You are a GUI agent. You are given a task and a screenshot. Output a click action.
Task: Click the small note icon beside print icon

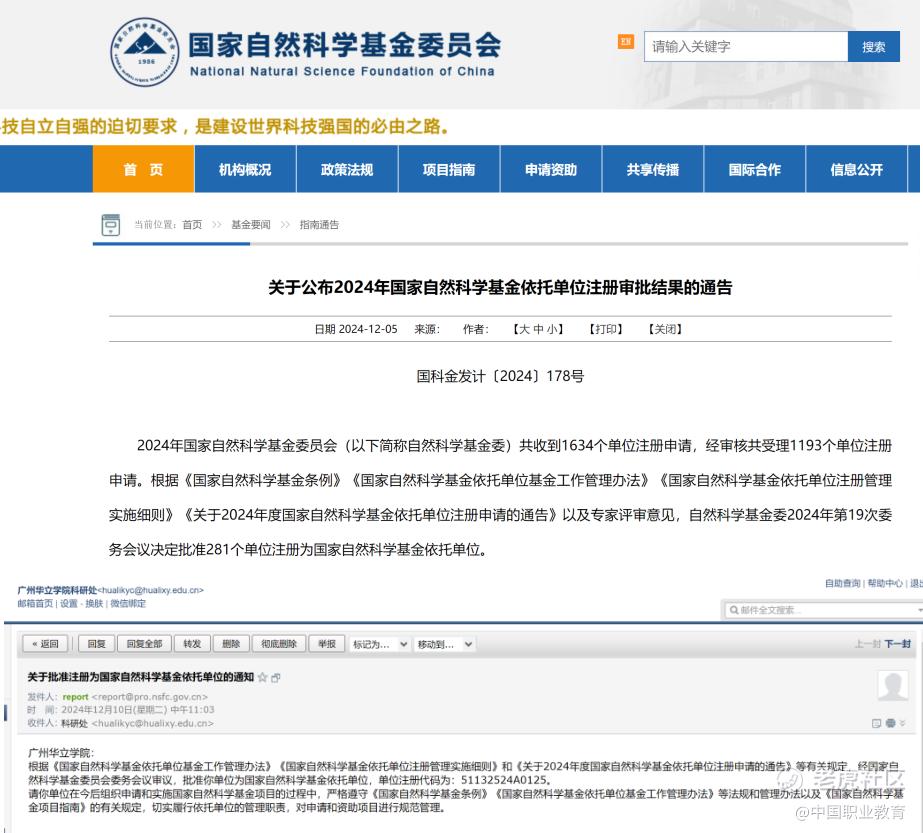876,723
